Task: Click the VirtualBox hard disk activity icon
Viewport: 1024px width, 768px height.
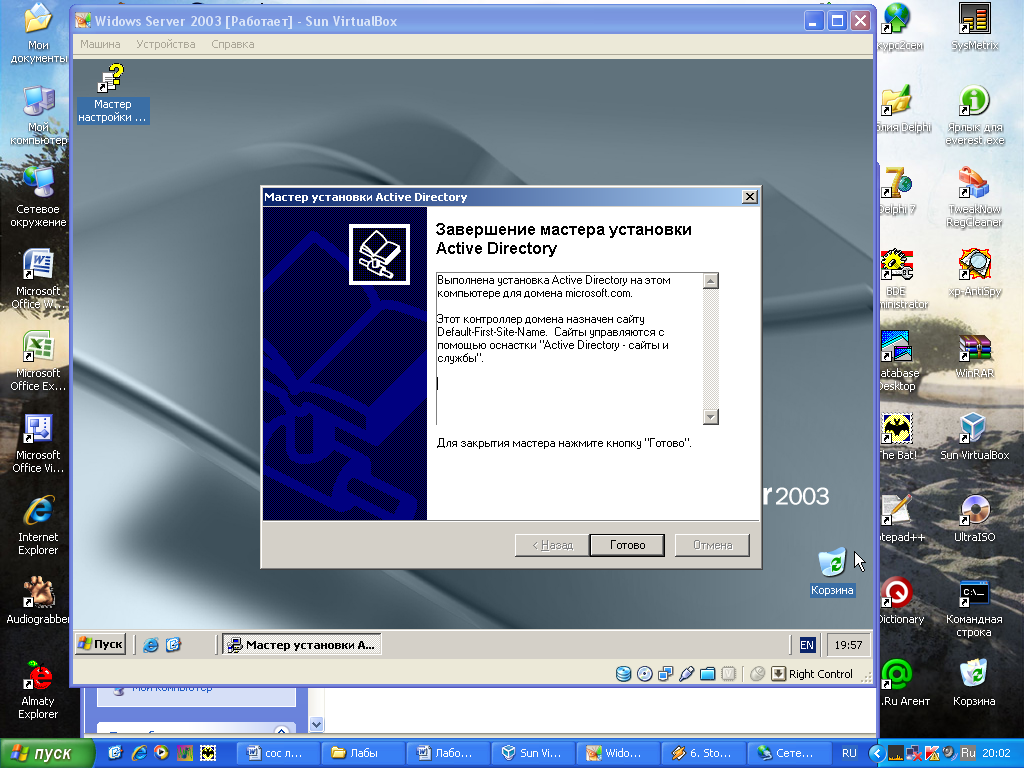Action: pos(624,674)
